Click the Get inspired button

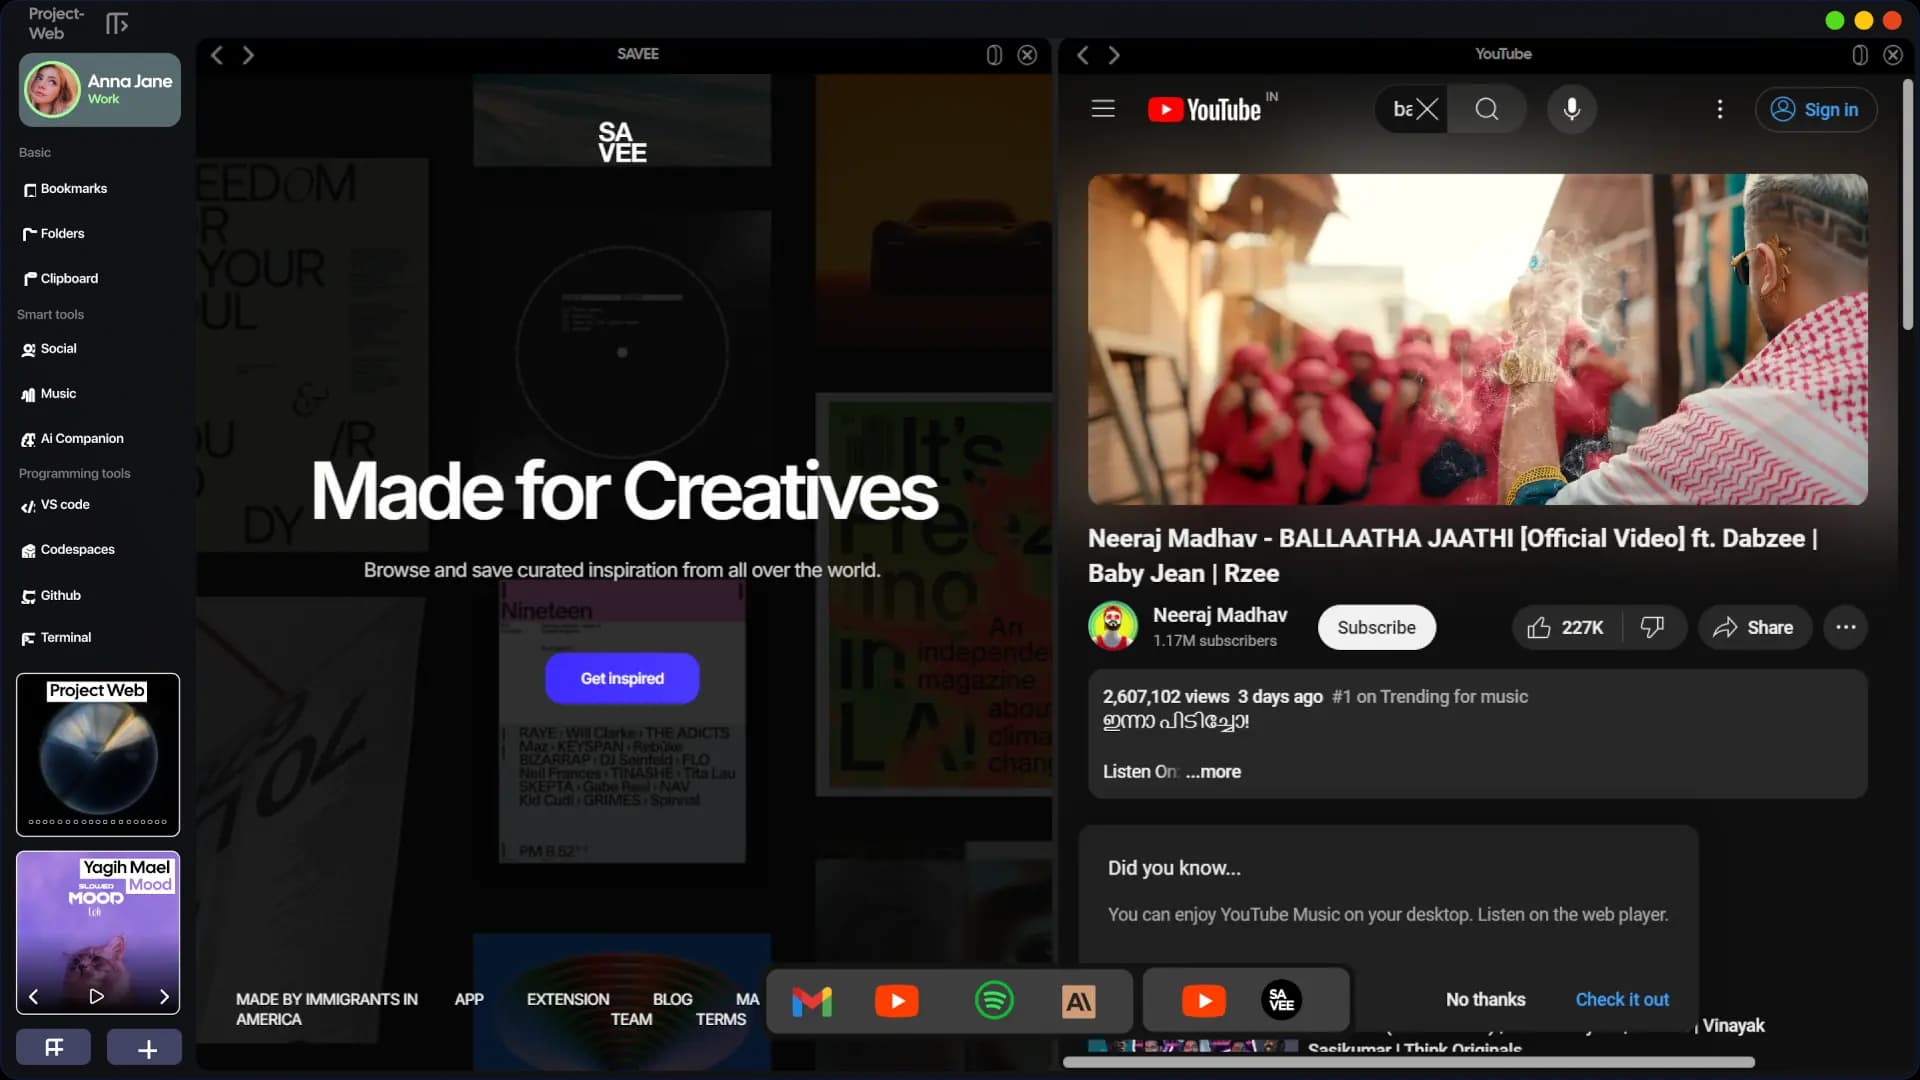(x=622, y=679)
